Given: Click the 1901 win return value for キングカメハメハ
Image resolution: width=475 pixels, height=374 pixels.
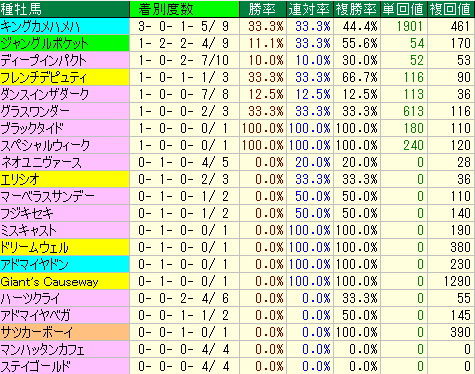Looking at the screenshot, I should point(410,26).
